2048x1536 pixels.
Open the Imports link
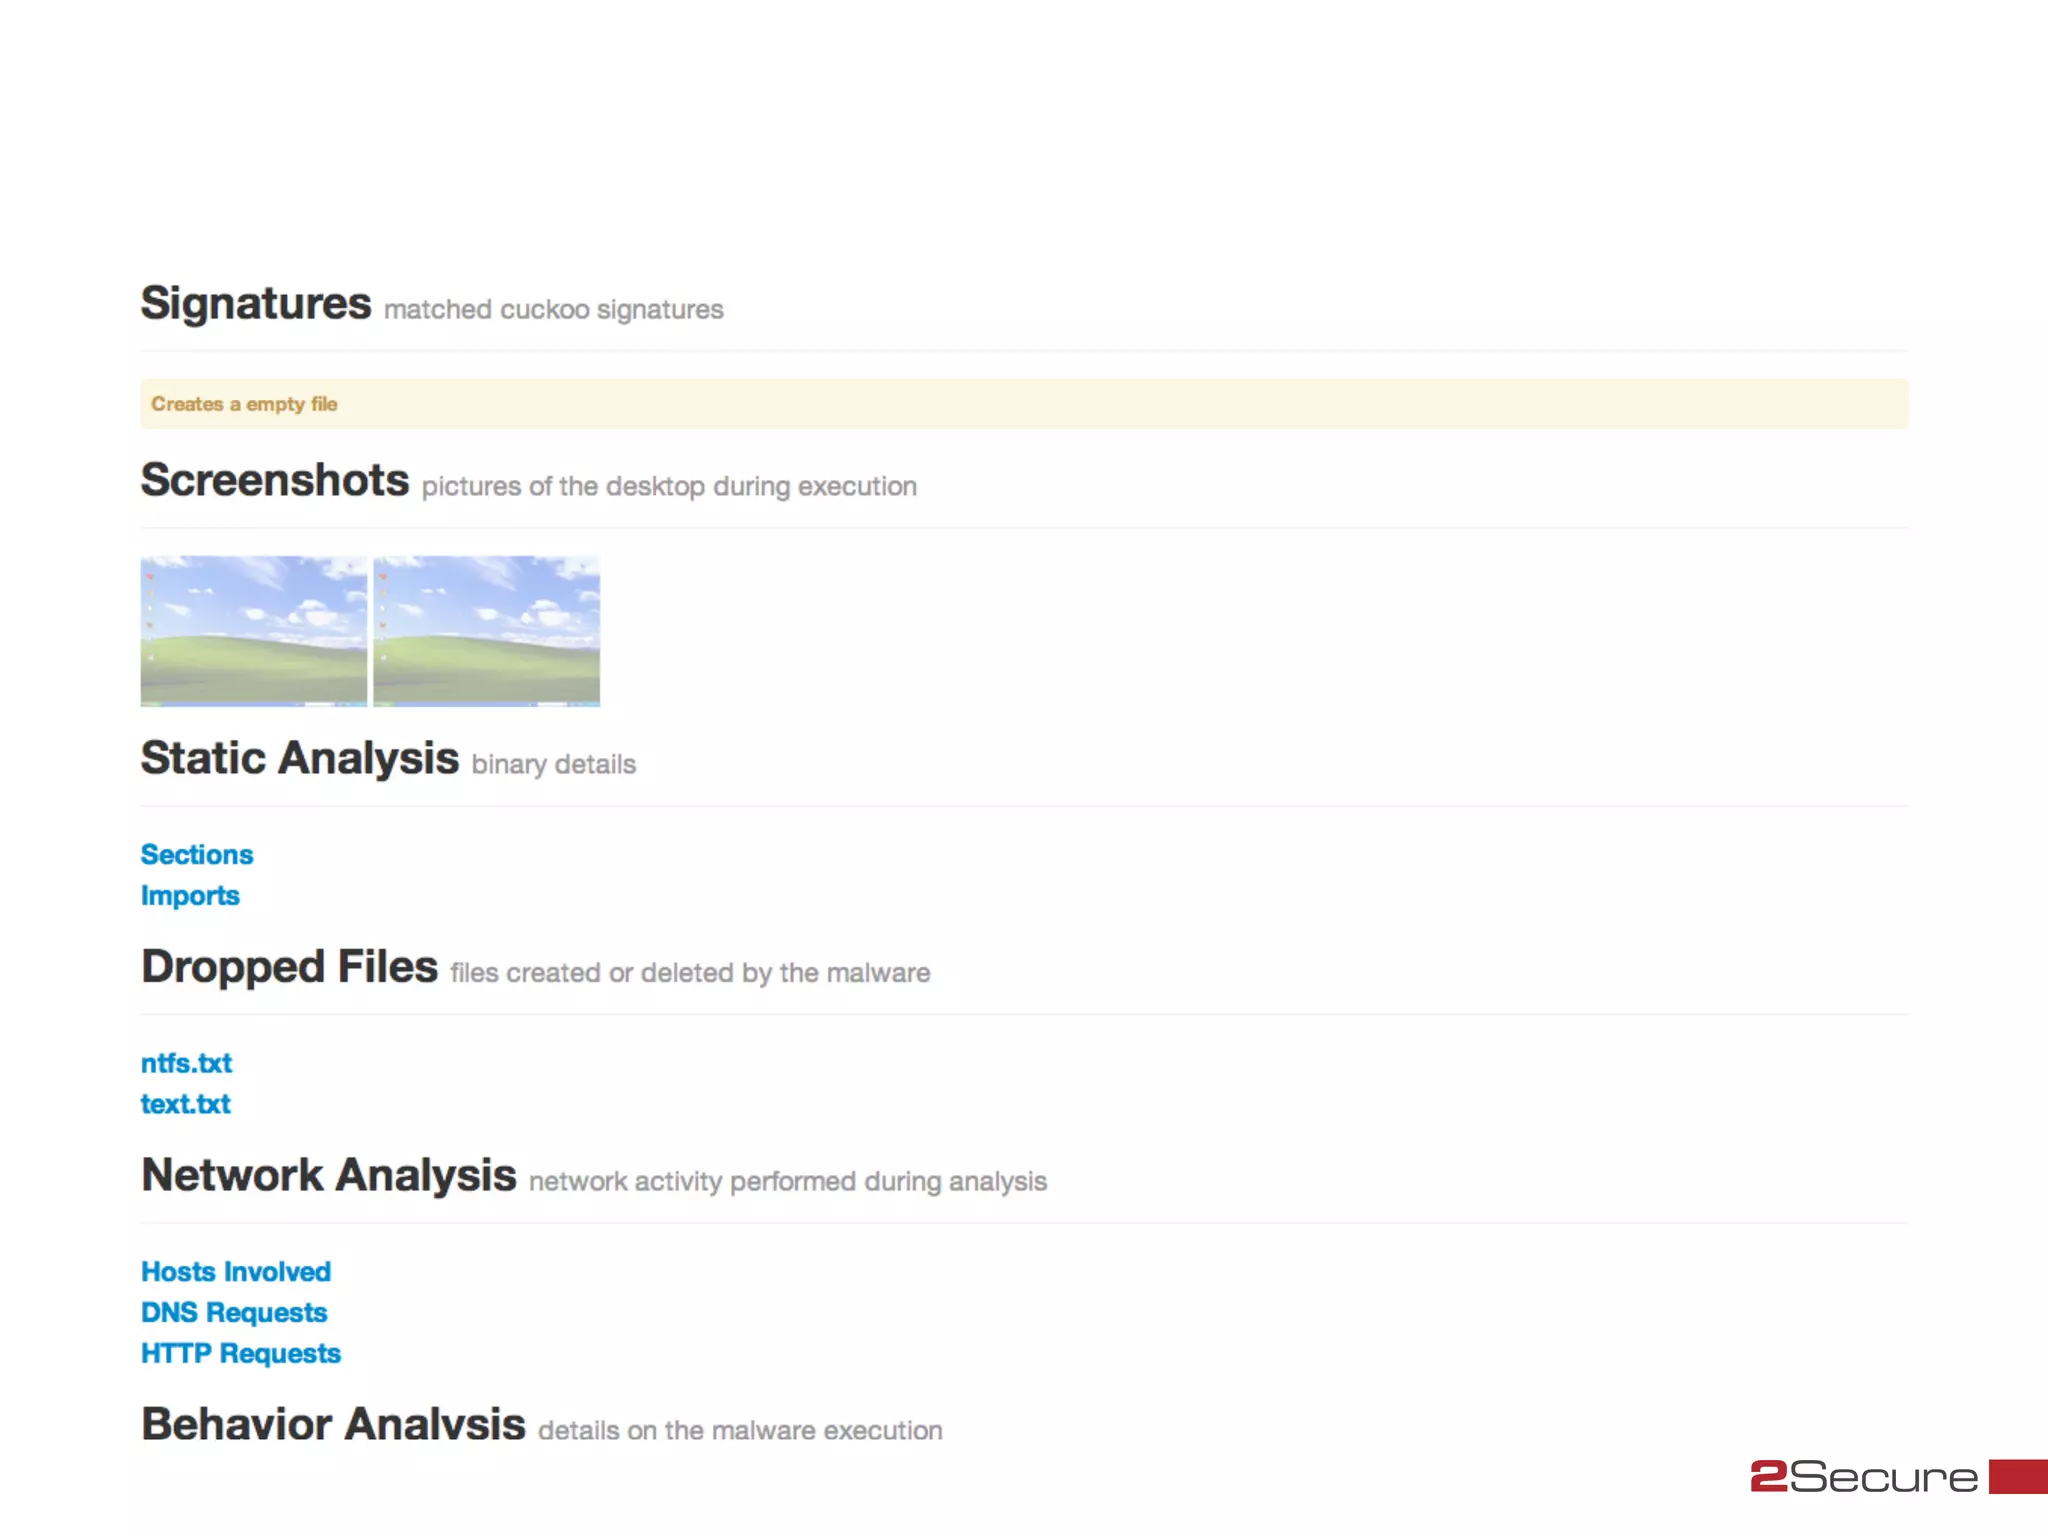click(190, 896)
